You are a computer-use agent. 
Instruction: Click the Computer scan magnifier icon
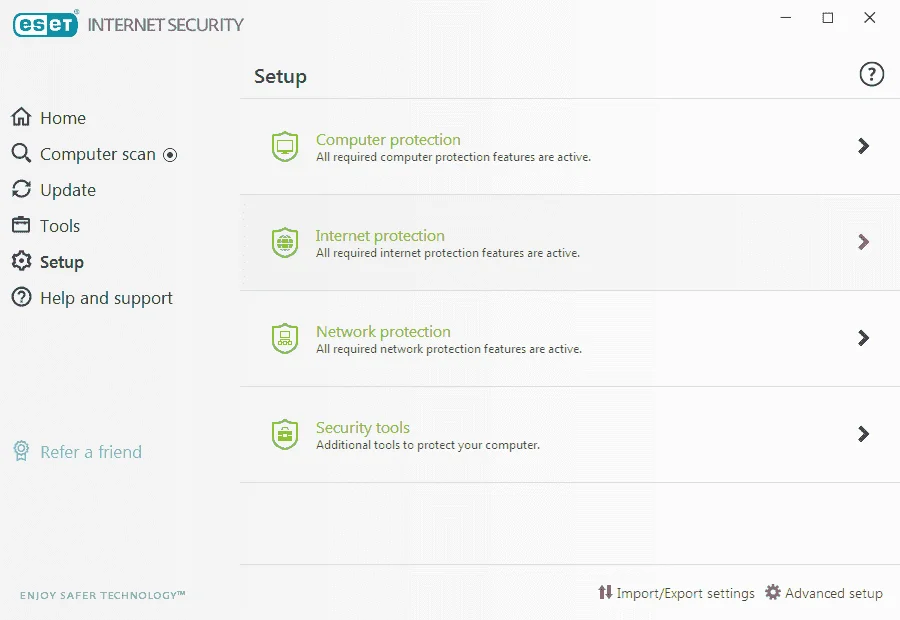point(21,153)
